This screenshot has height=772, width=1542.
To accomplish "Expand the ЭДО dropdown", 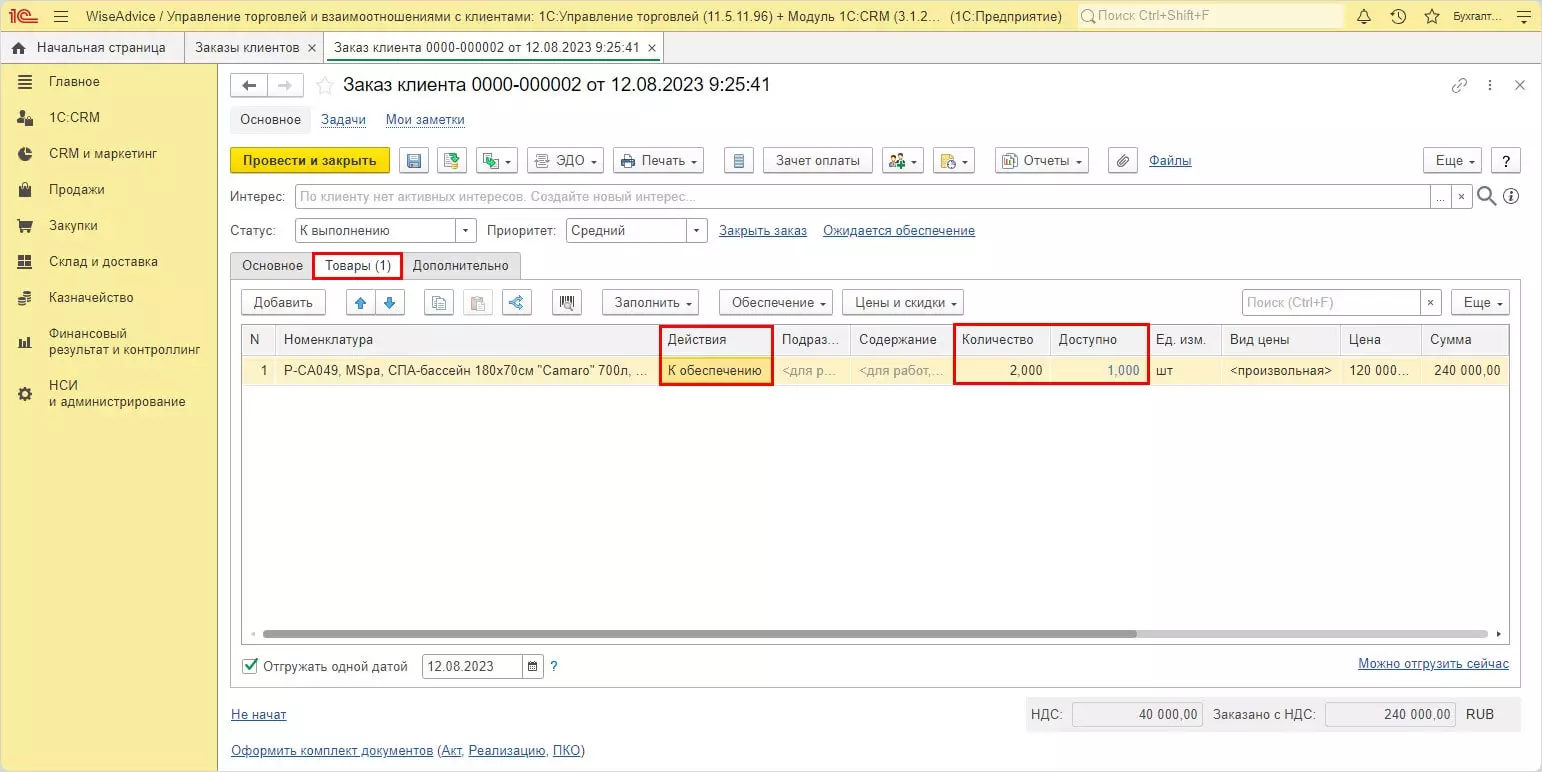I will click(x=565, y=160).
